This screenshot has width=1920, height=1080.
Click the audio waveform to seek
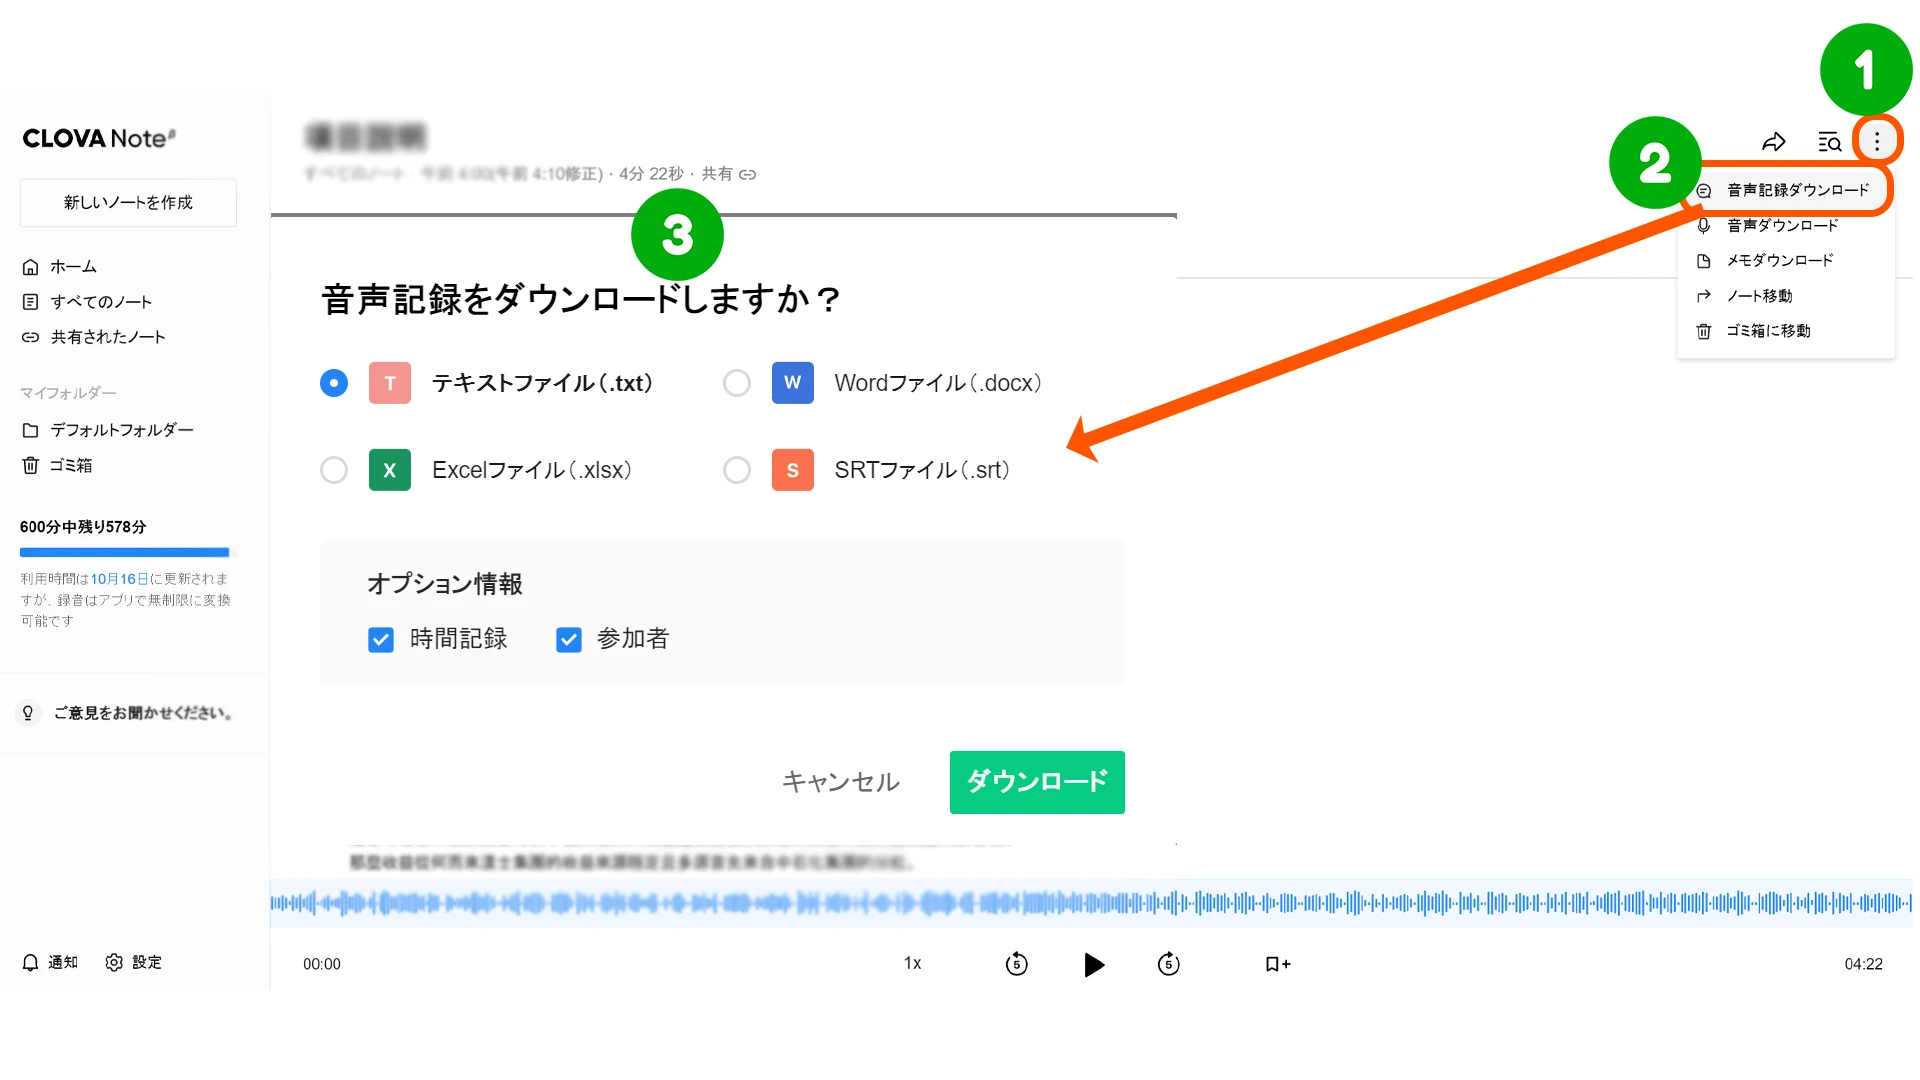click(1091, 904)
